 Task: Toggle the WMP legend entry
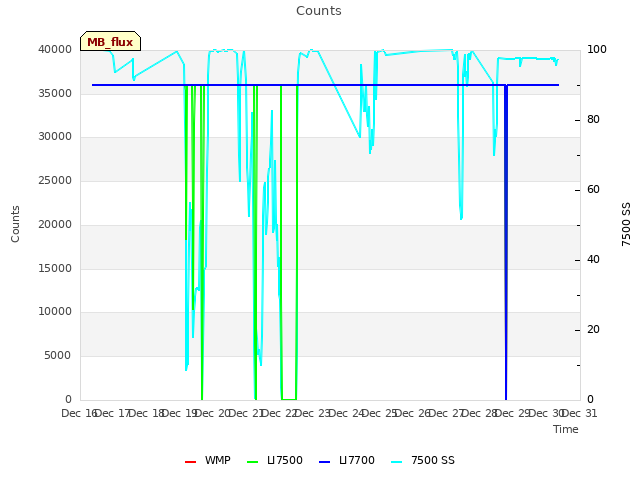(207, 460)
